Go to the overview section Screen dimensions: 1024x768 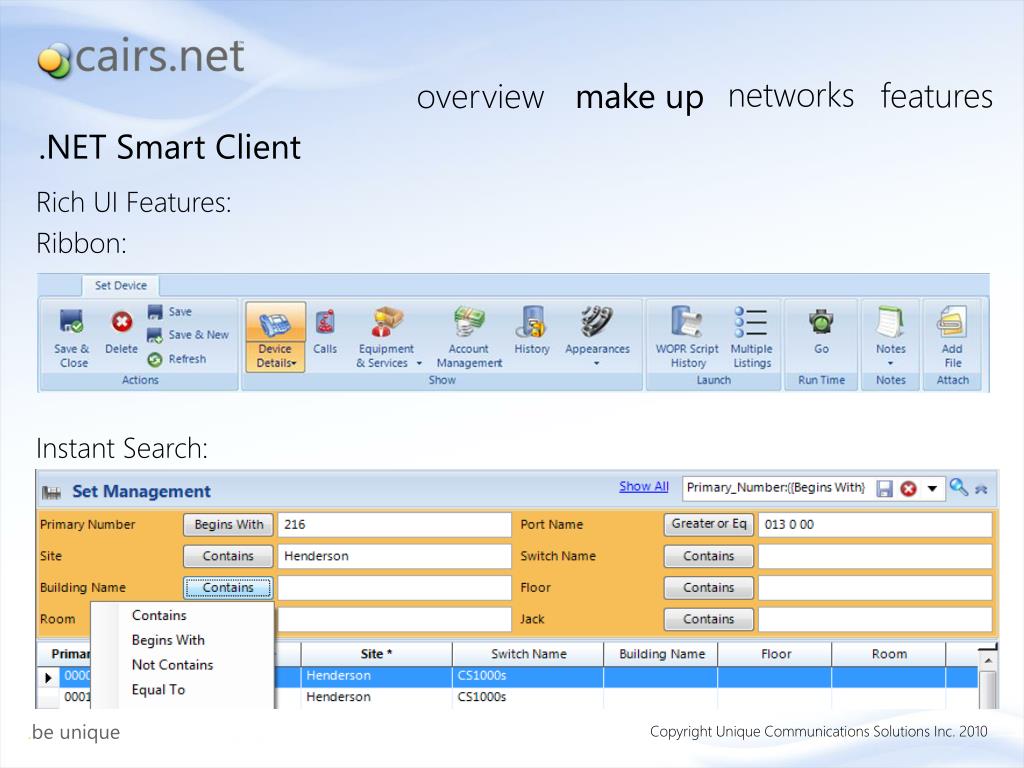click(481, 97)
